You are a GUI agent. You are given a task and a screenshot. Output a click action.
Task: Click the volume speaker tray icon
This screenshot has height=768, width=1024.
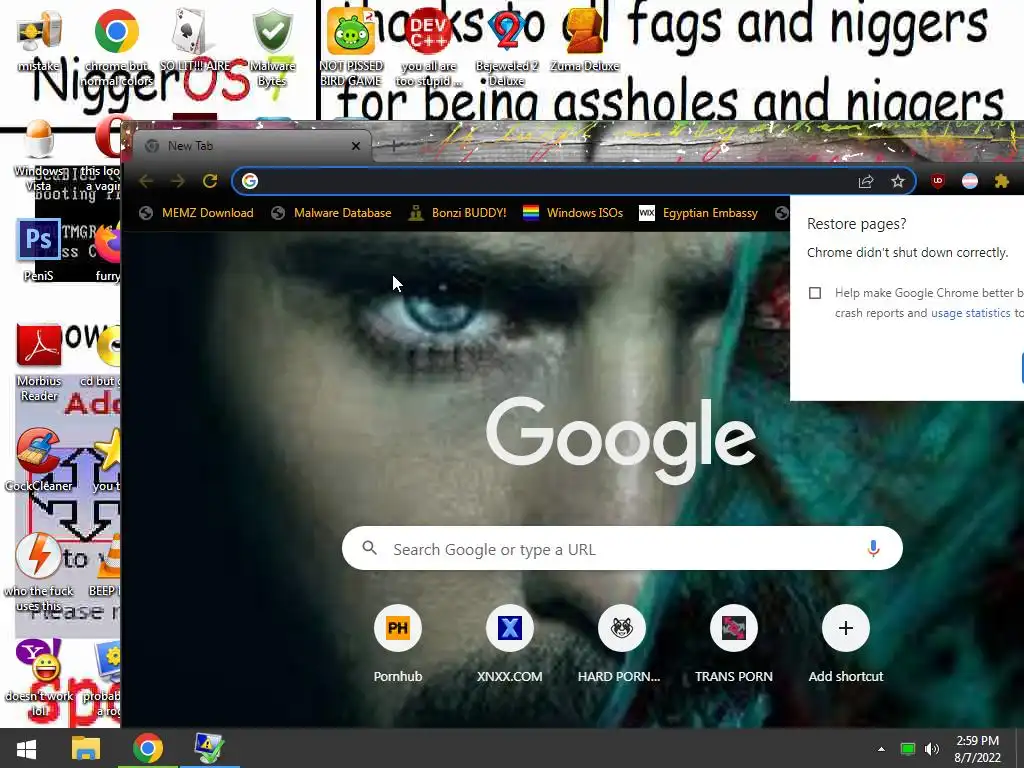(932, 749)
